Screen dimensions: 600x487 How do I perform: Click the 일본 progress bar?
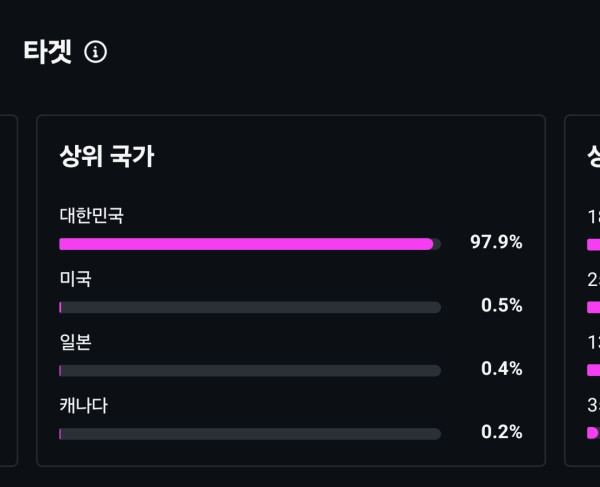click(x=250, y=371)
